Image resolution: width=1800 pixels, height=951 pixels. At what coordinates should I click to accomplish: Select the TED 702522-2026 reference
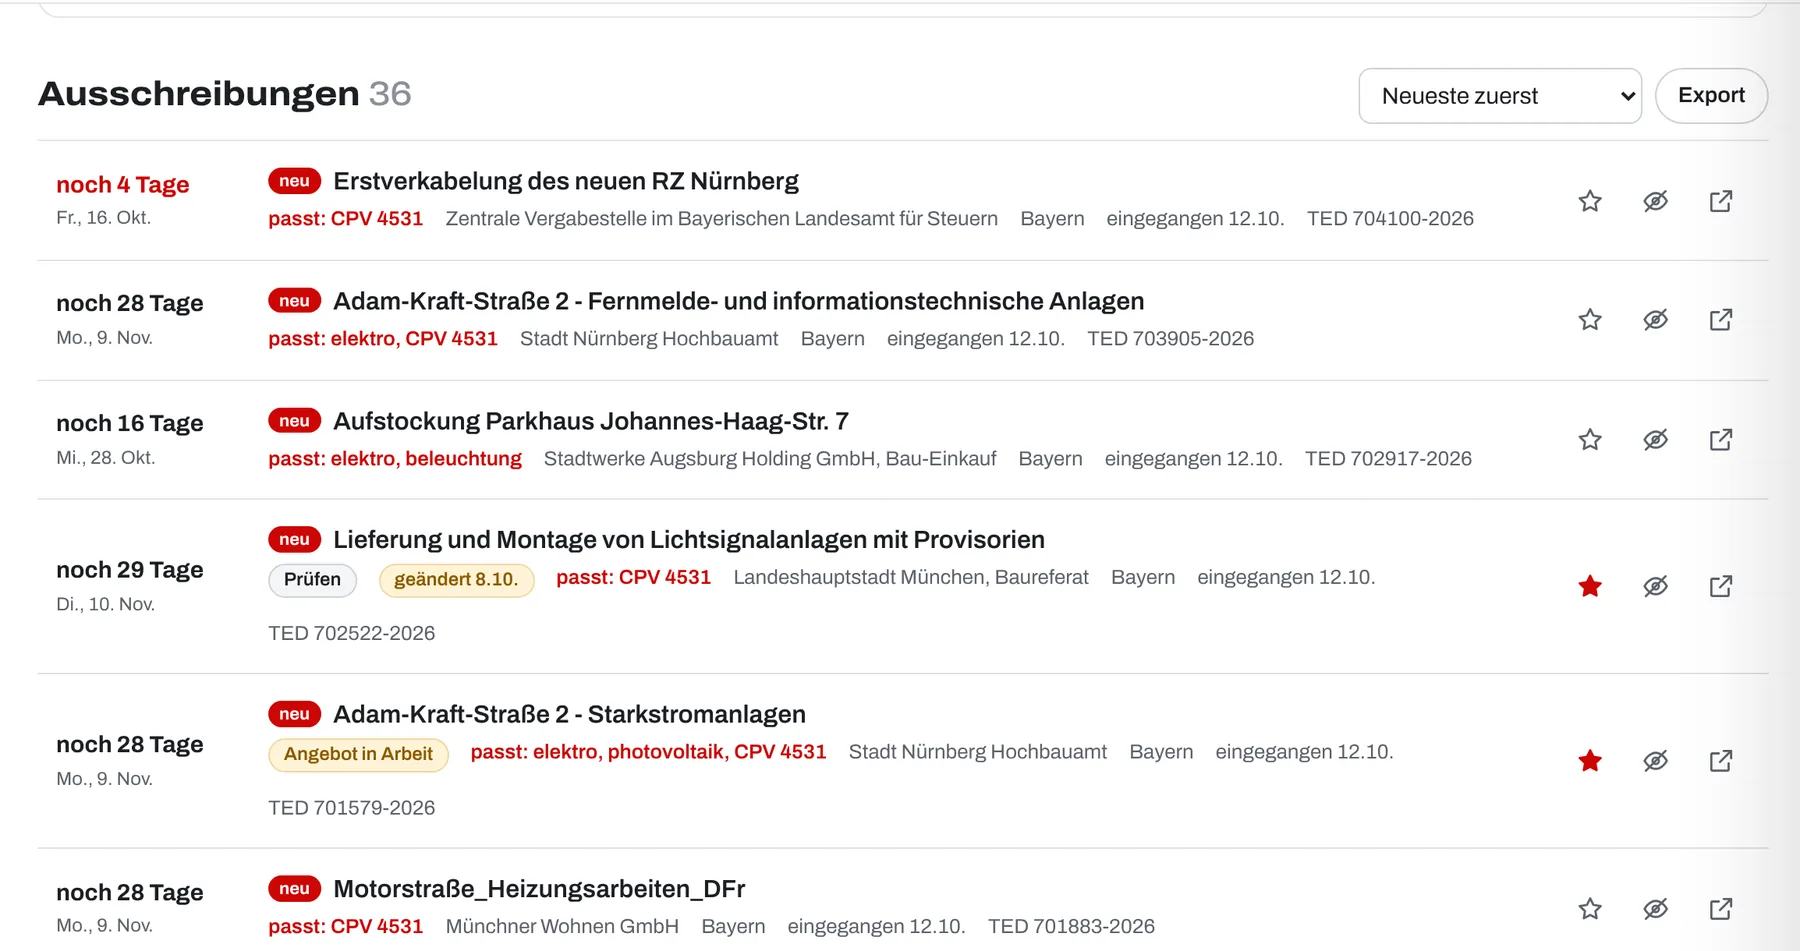point(352,633)
